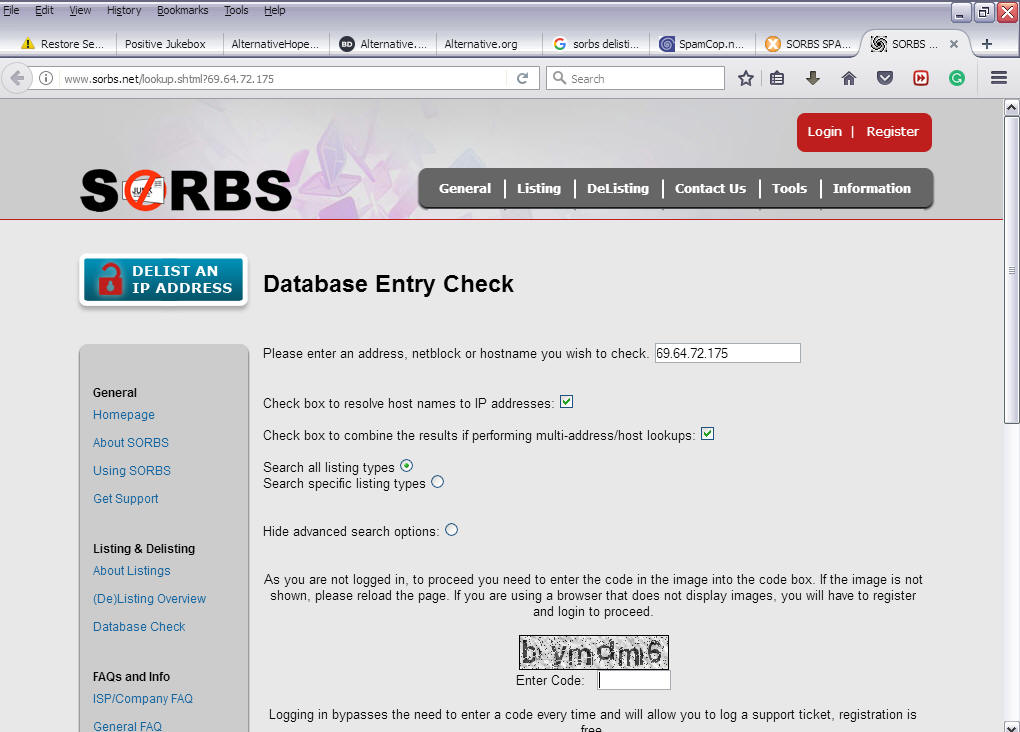The width and height of the screenshot is (1020, 732).
Task: Click the Pocket save icon
Action: pos(885,79)
